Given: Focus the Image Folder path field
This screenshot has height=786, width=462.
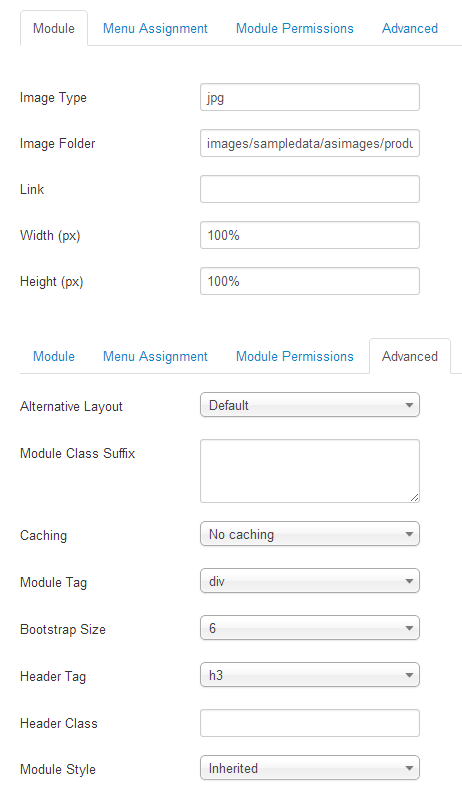Looking at the screenshot, I should click(x=310, y=143).
